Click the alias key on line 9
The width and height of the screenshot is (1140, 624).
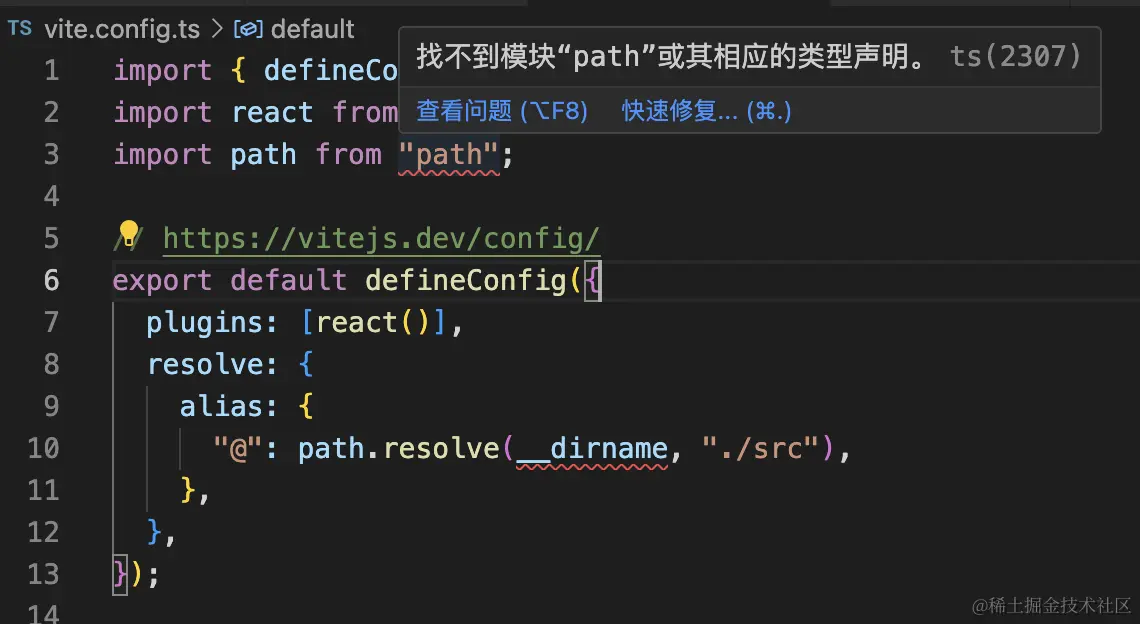pos(220,407)
